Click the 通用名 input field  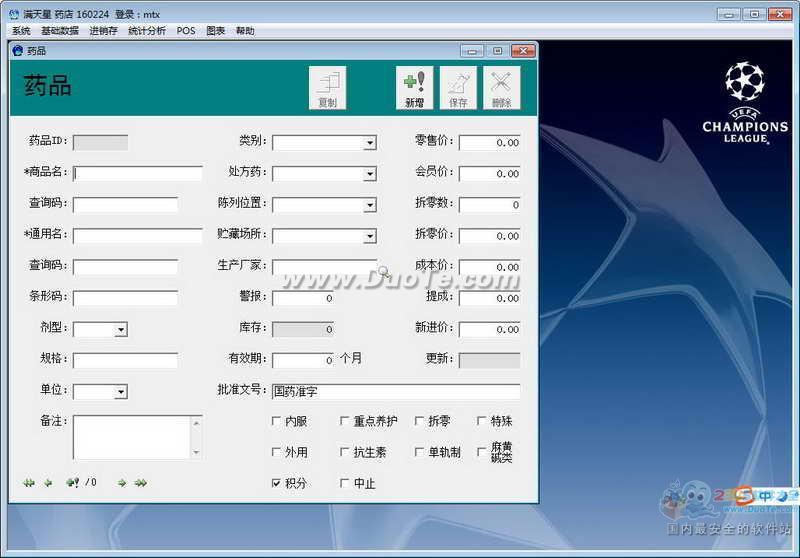(138, 236)
